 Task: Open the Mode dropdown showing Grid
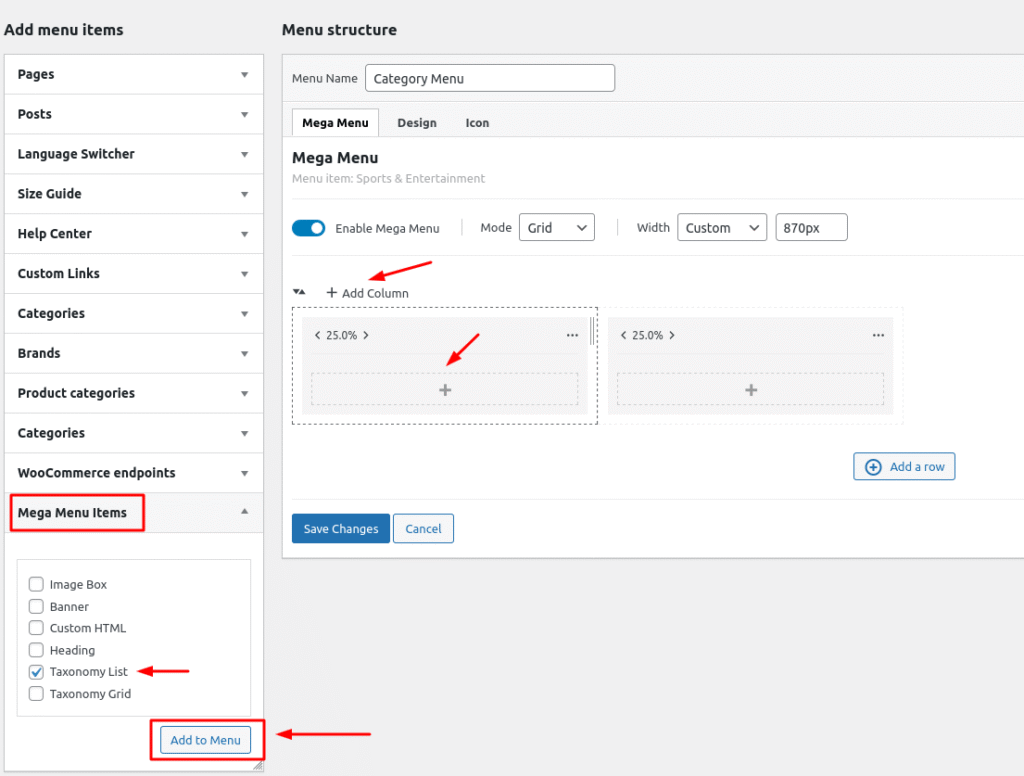[557, 228]
